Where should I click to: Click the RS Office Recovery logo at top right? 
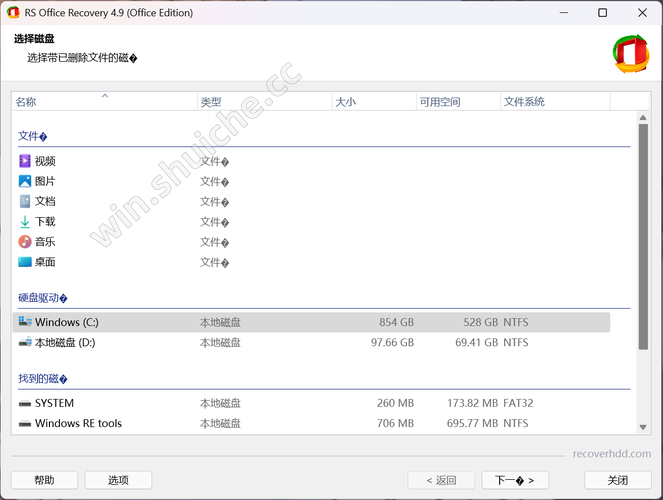[631, 54]
